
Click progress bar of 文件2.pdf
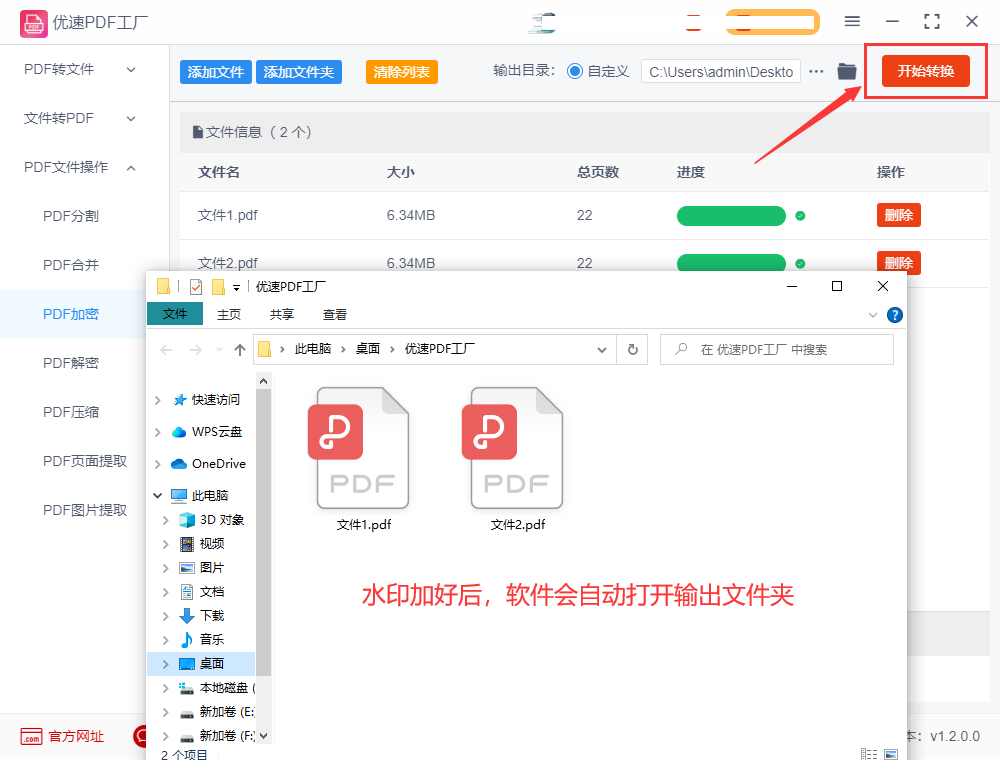click(x=731, y=263)
